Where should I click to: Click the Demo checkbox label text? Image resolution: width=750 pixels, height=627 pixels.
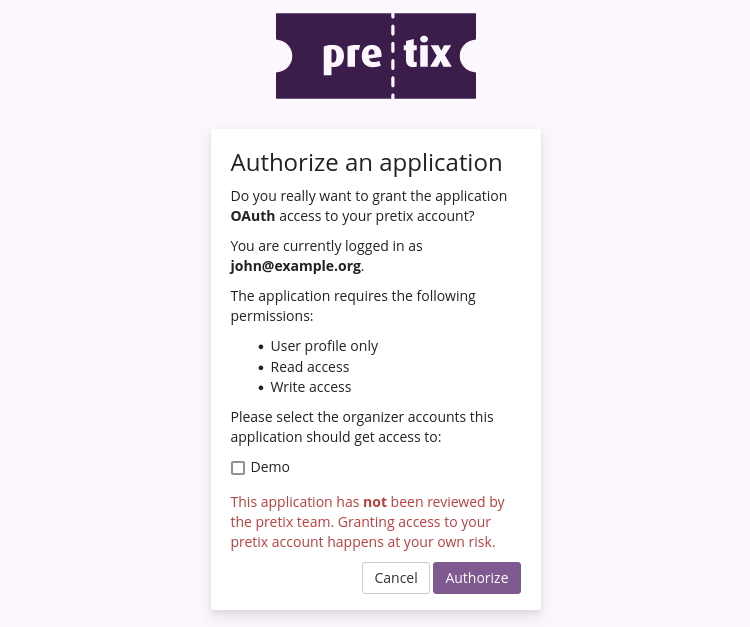pyautogui.click(x=270, y=467)
